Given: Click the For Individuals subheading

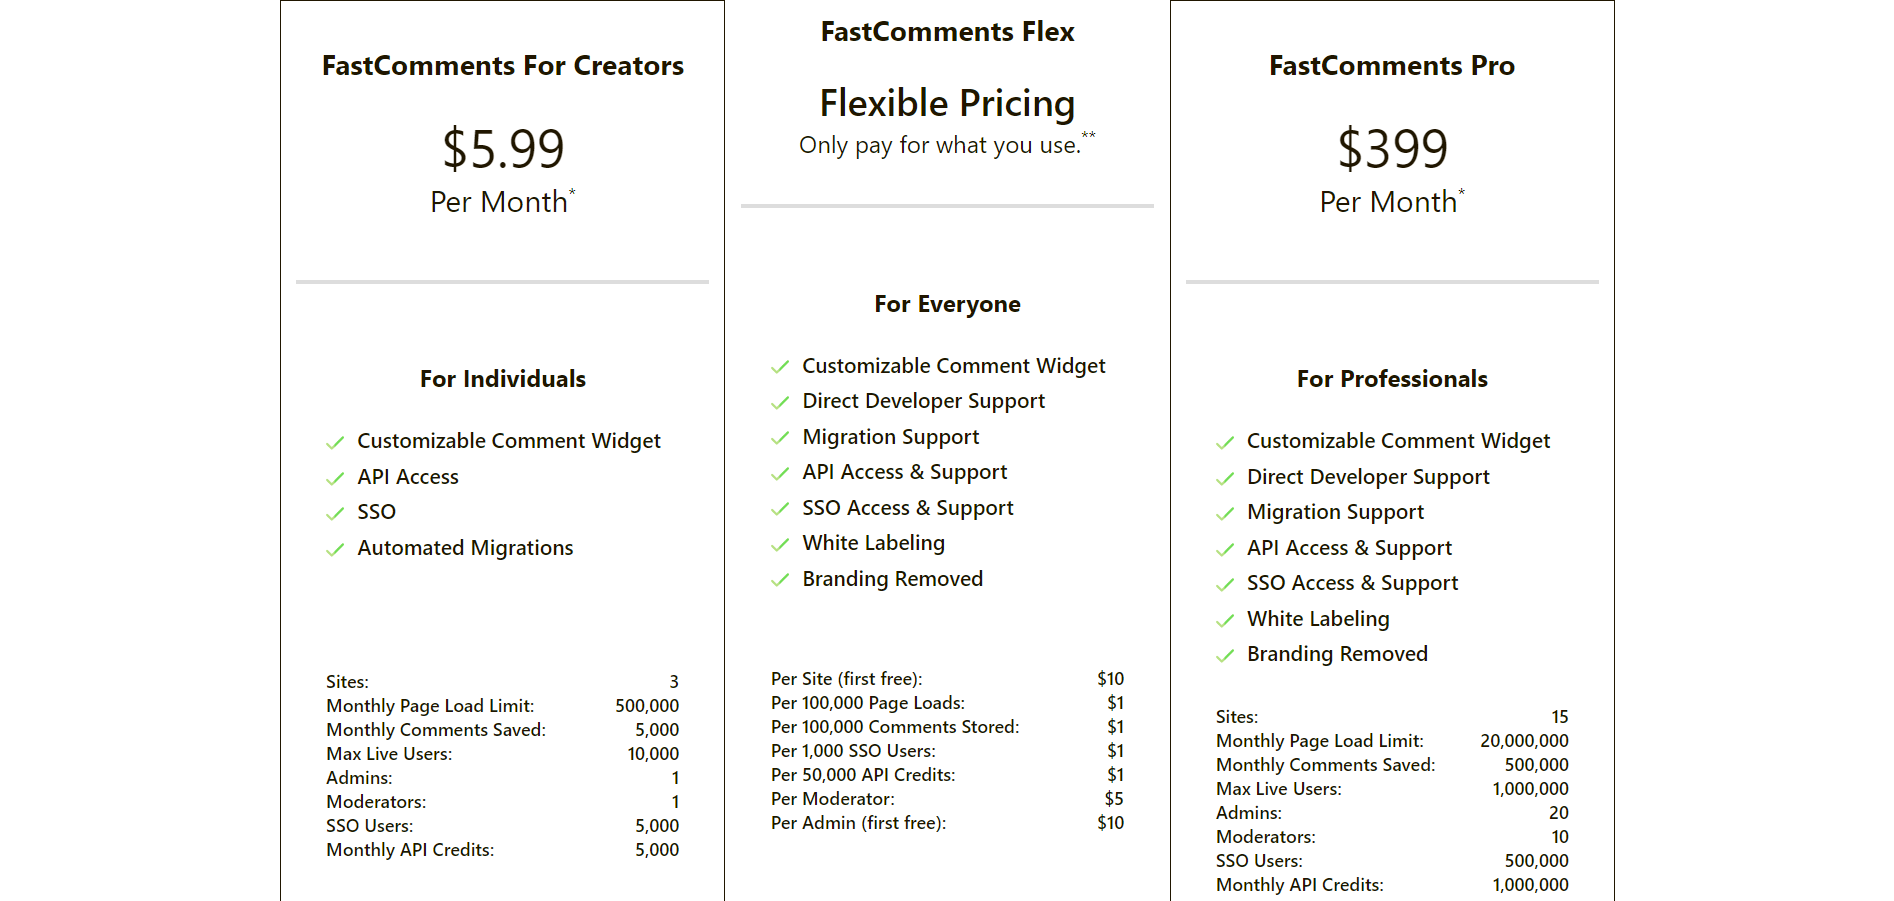Looking at the screenshot, I should coord(502,379).
